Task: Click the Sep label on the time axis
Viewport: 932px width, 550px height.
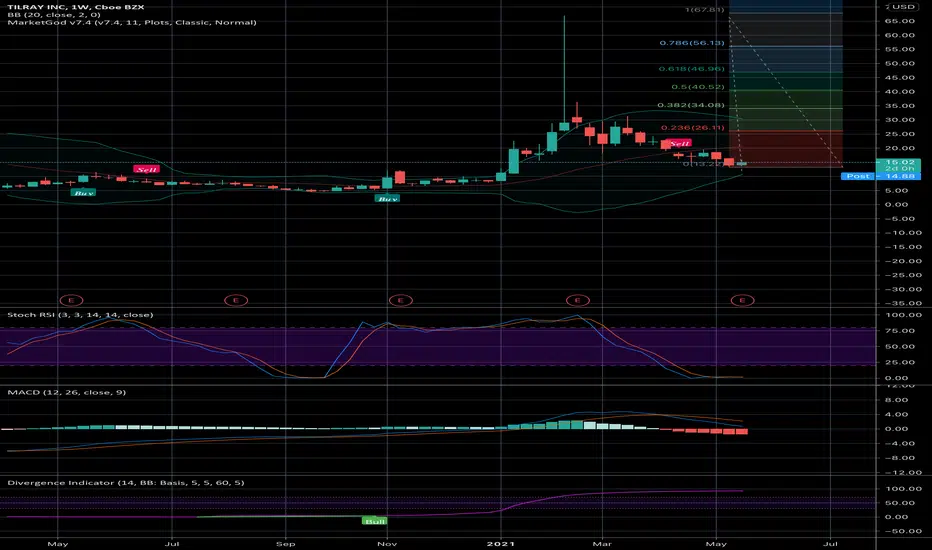Action: point(286,543)
